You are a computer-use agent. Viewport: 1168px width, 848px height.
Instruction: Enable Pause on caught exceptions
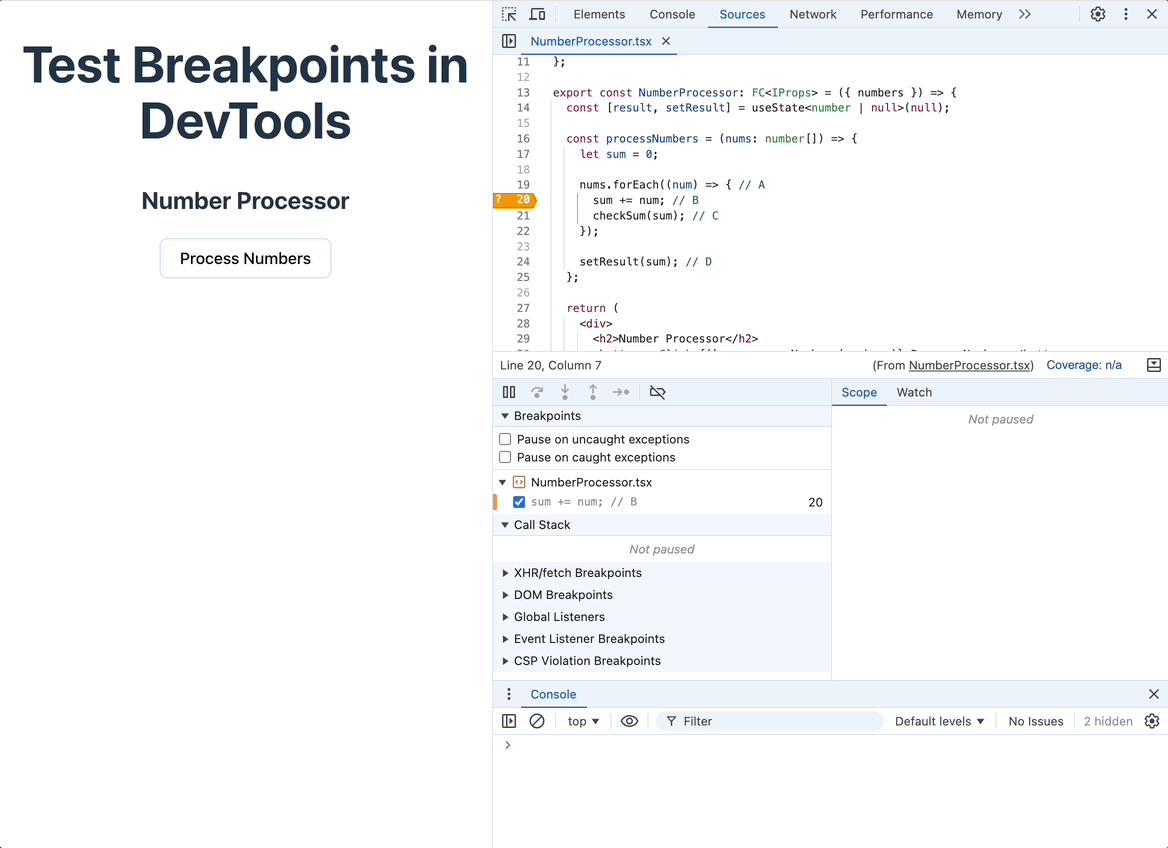[505, 458]
